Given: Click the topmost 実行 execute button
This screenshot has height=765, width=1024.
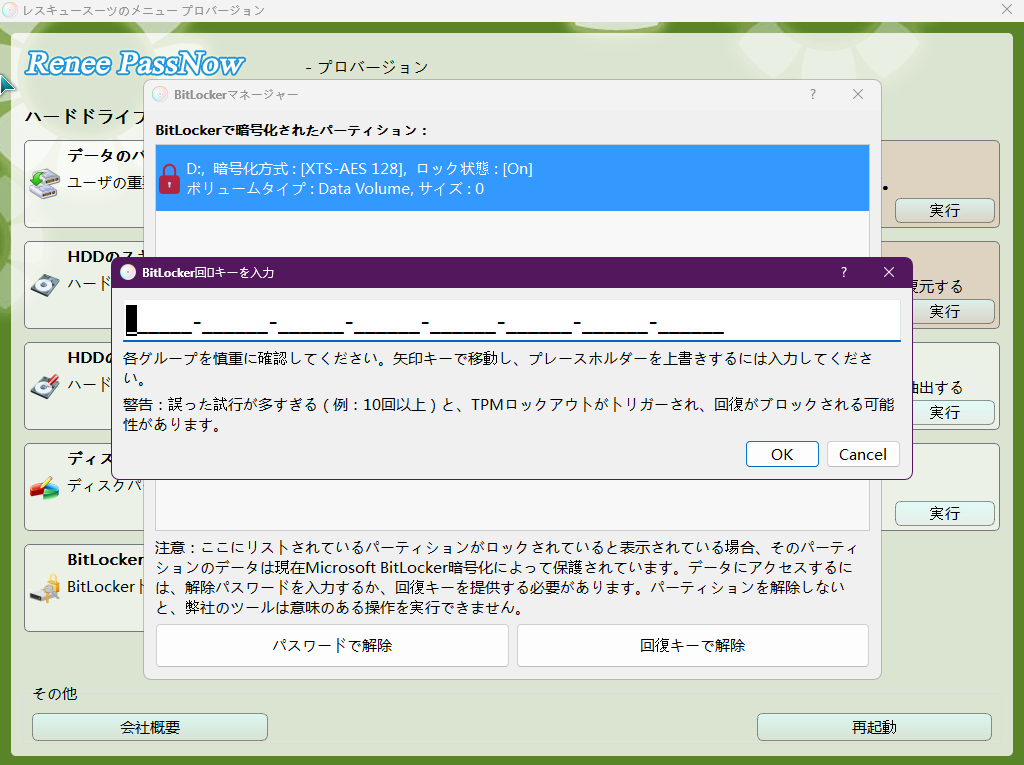Looking at the screenshot, I should coord(944,210).
